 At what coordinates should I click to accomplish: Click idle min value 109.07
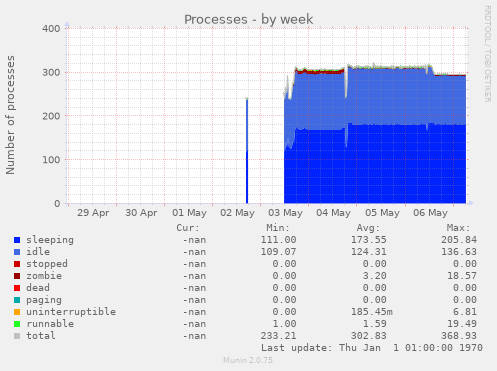[278, 252]
